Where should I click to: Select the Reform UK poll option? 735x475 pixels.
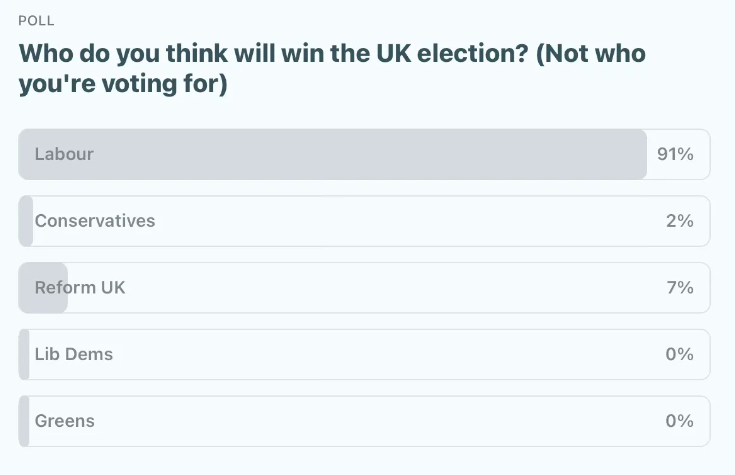(364, 288)
